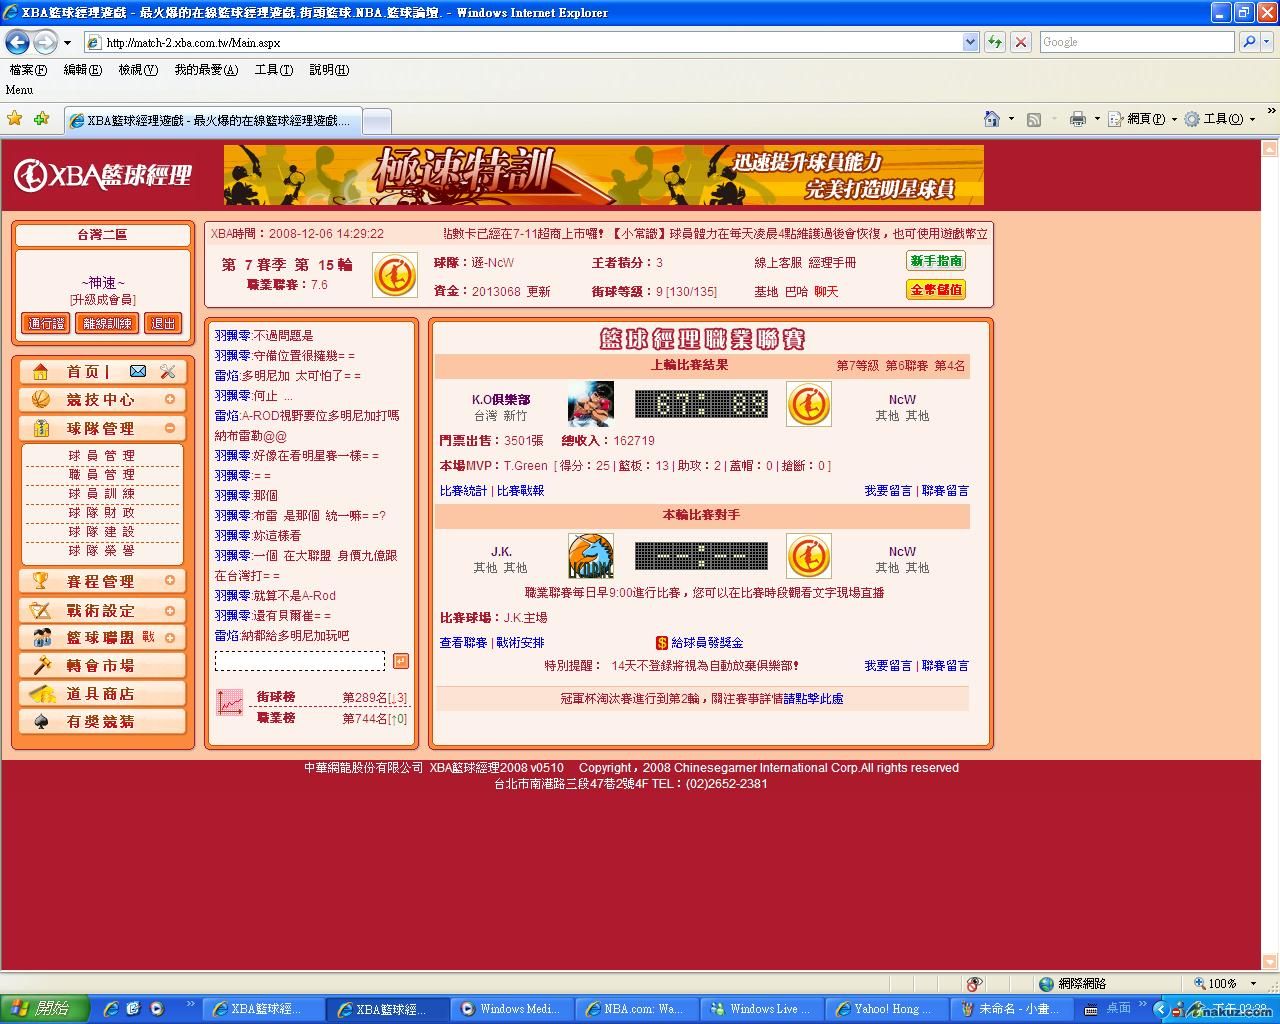1280x1024 pixels.
Task: Click the Favorites star icon
Action: pos(15,118)
